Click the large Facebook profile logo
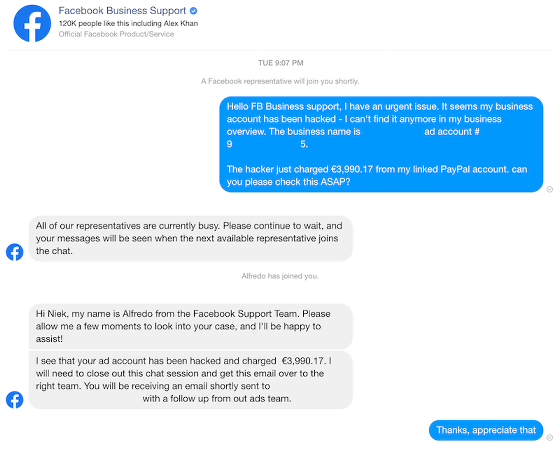 [x=32, y=24]
